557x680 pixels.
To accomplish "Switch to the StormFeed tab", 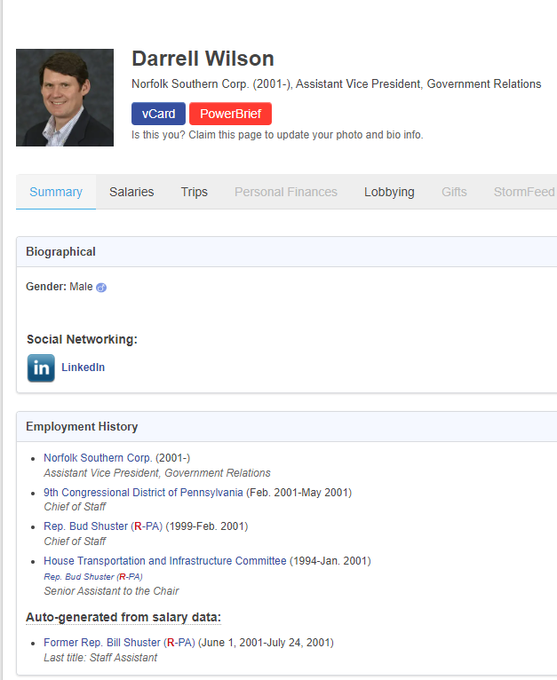I will (524, 192).
